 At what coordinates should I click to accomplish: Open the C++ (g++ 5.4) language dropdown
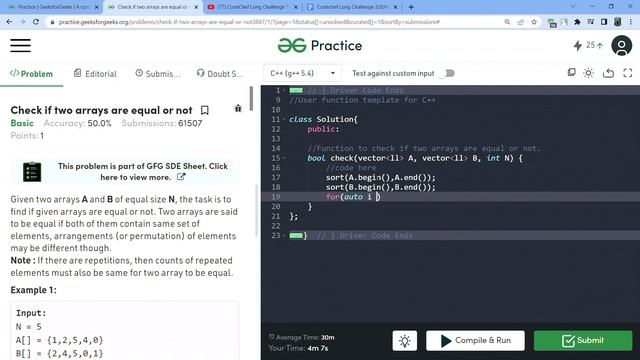(302, 73)
